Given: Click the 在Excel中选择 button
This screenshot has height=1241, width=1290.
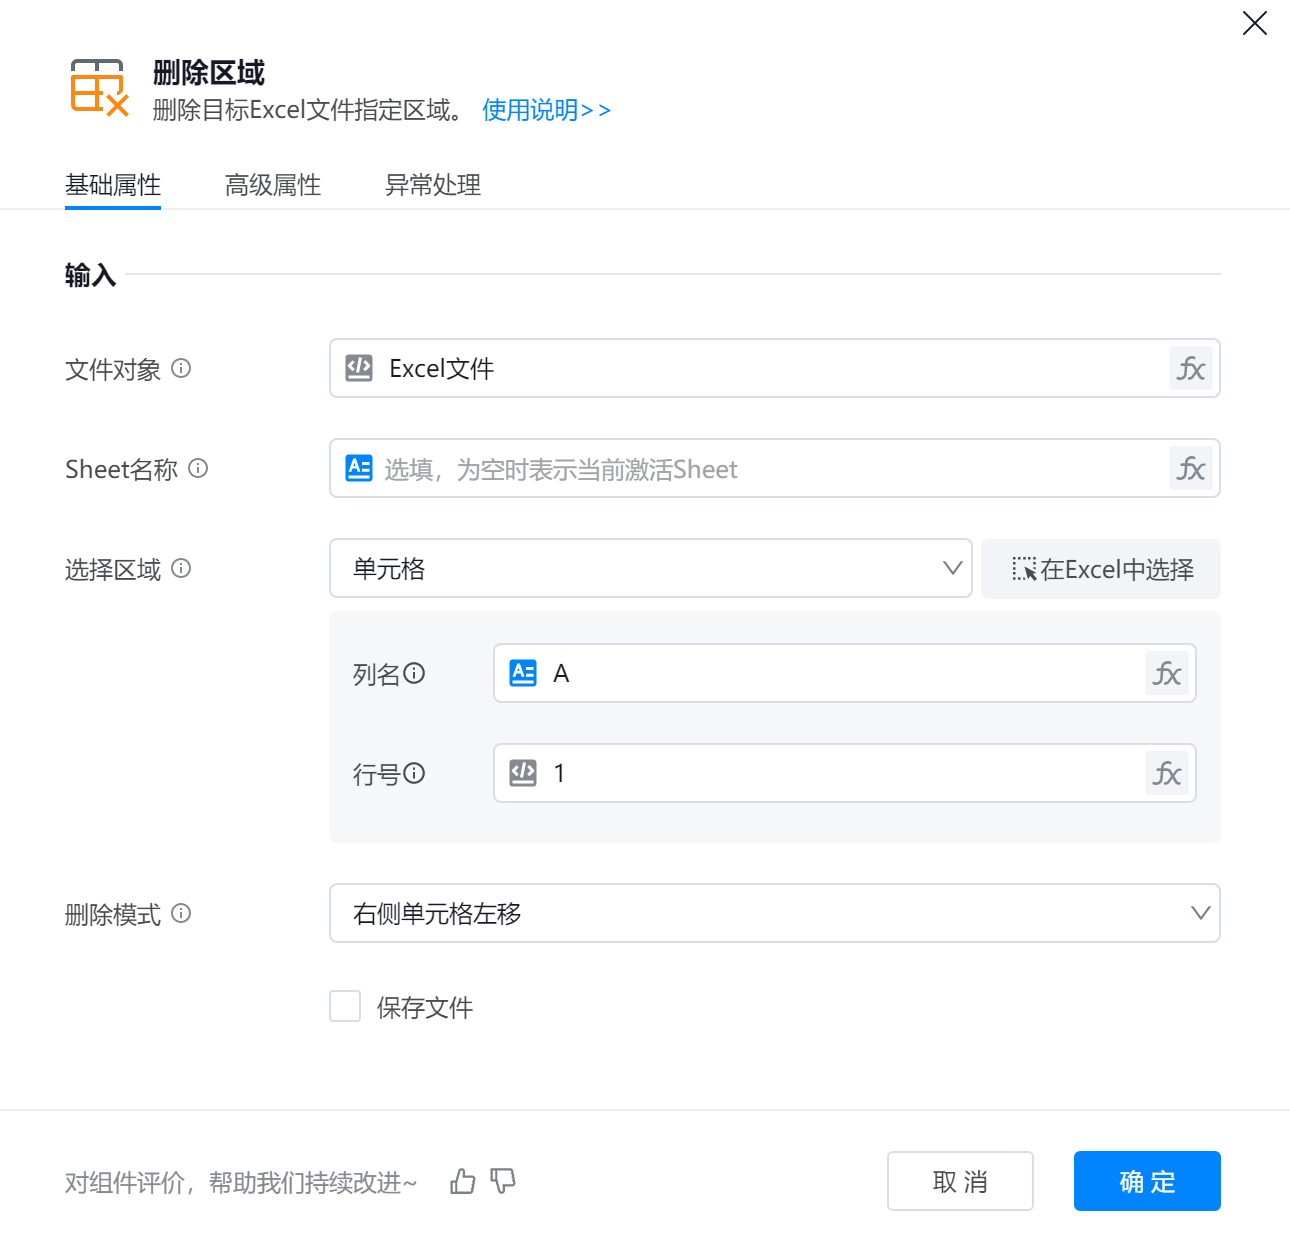Looking at the screenshot, I should (1101, 569).
